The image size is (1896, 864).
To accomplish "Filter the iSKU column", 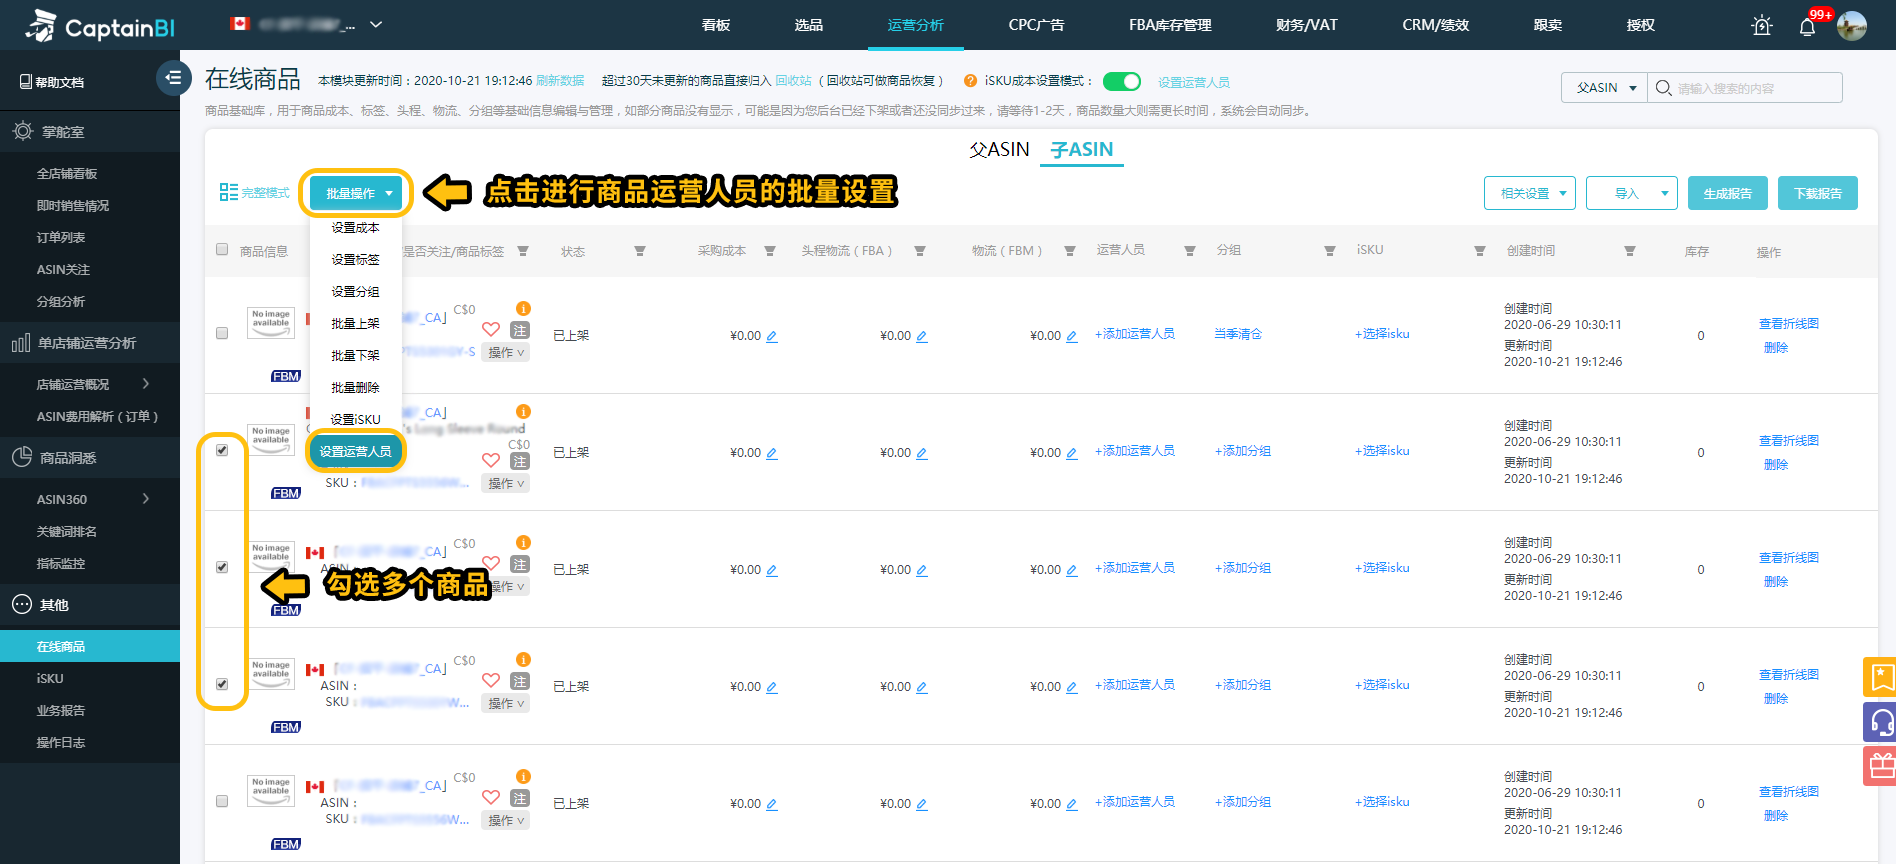I will click(x=1480, y=251).
